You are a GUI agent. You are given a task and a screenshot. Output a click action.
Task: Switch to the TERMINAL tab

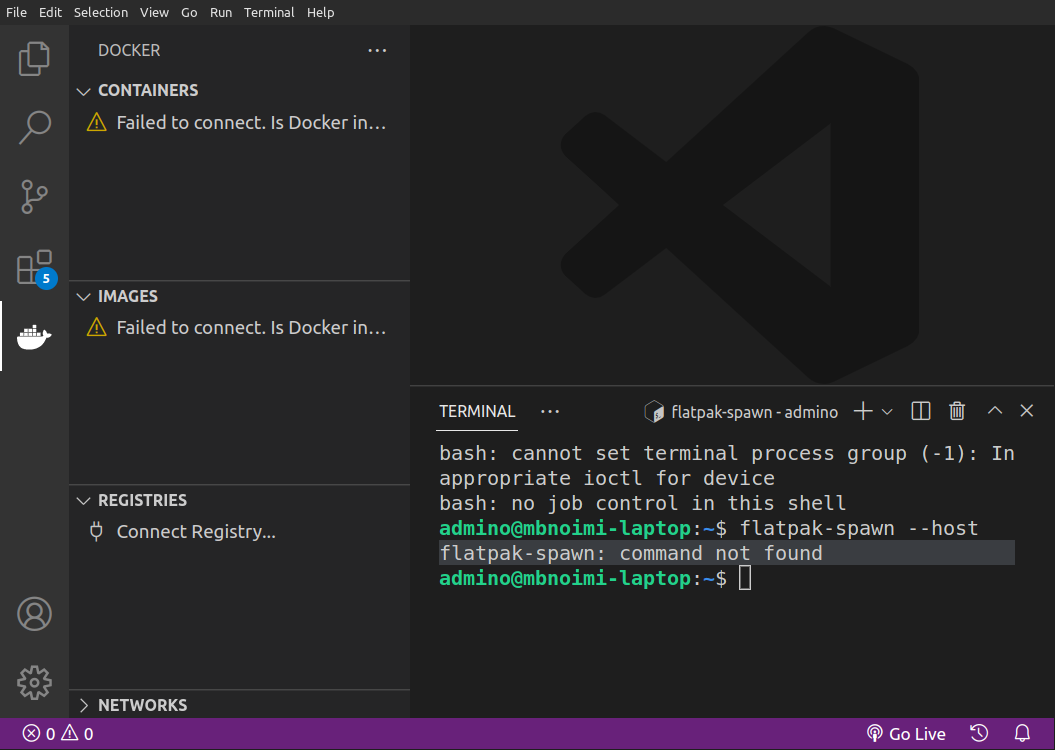tap(477, 411)
